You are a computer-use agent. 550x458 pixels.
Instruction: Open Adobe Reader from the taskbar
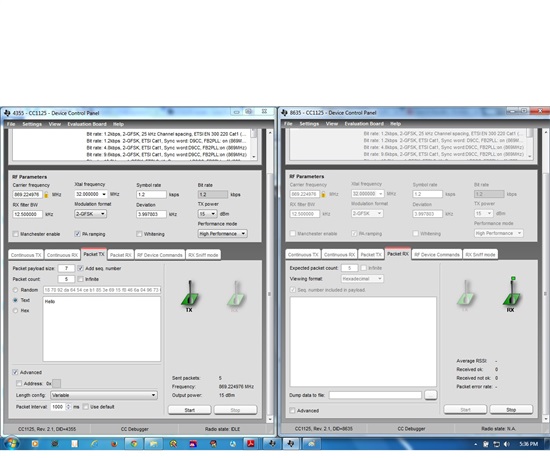(x=250, y=444)
